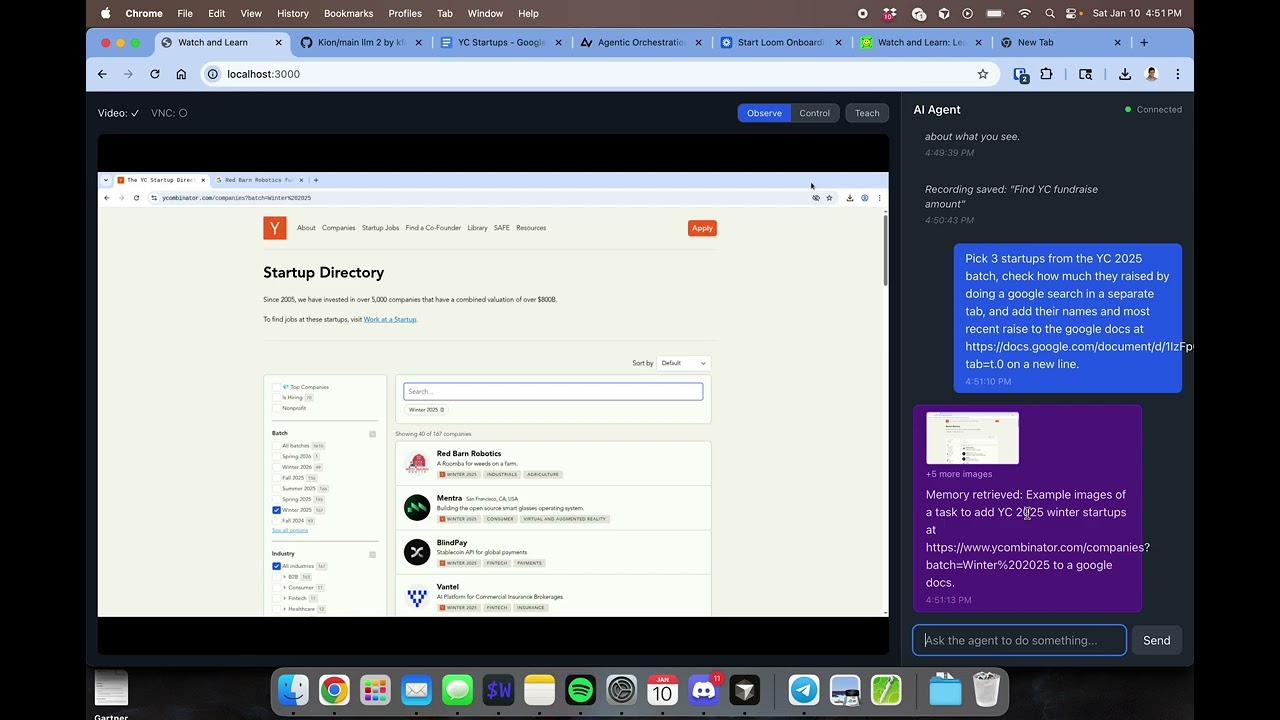Open Chrome downloads tray icon
The image size is (1280, 720).
pos(1125,74)
